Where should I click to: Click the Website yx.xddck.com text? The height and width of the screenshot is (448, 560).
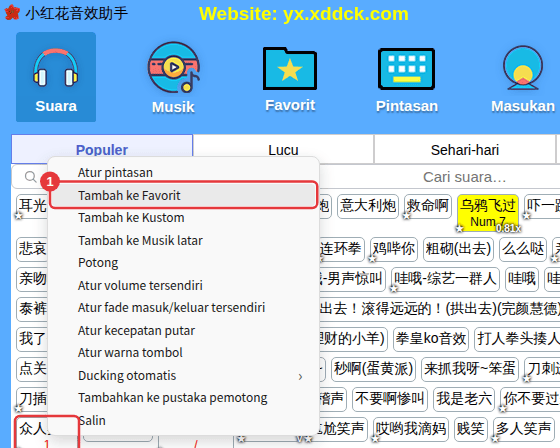pyautogui.click(x=304, y=14)
